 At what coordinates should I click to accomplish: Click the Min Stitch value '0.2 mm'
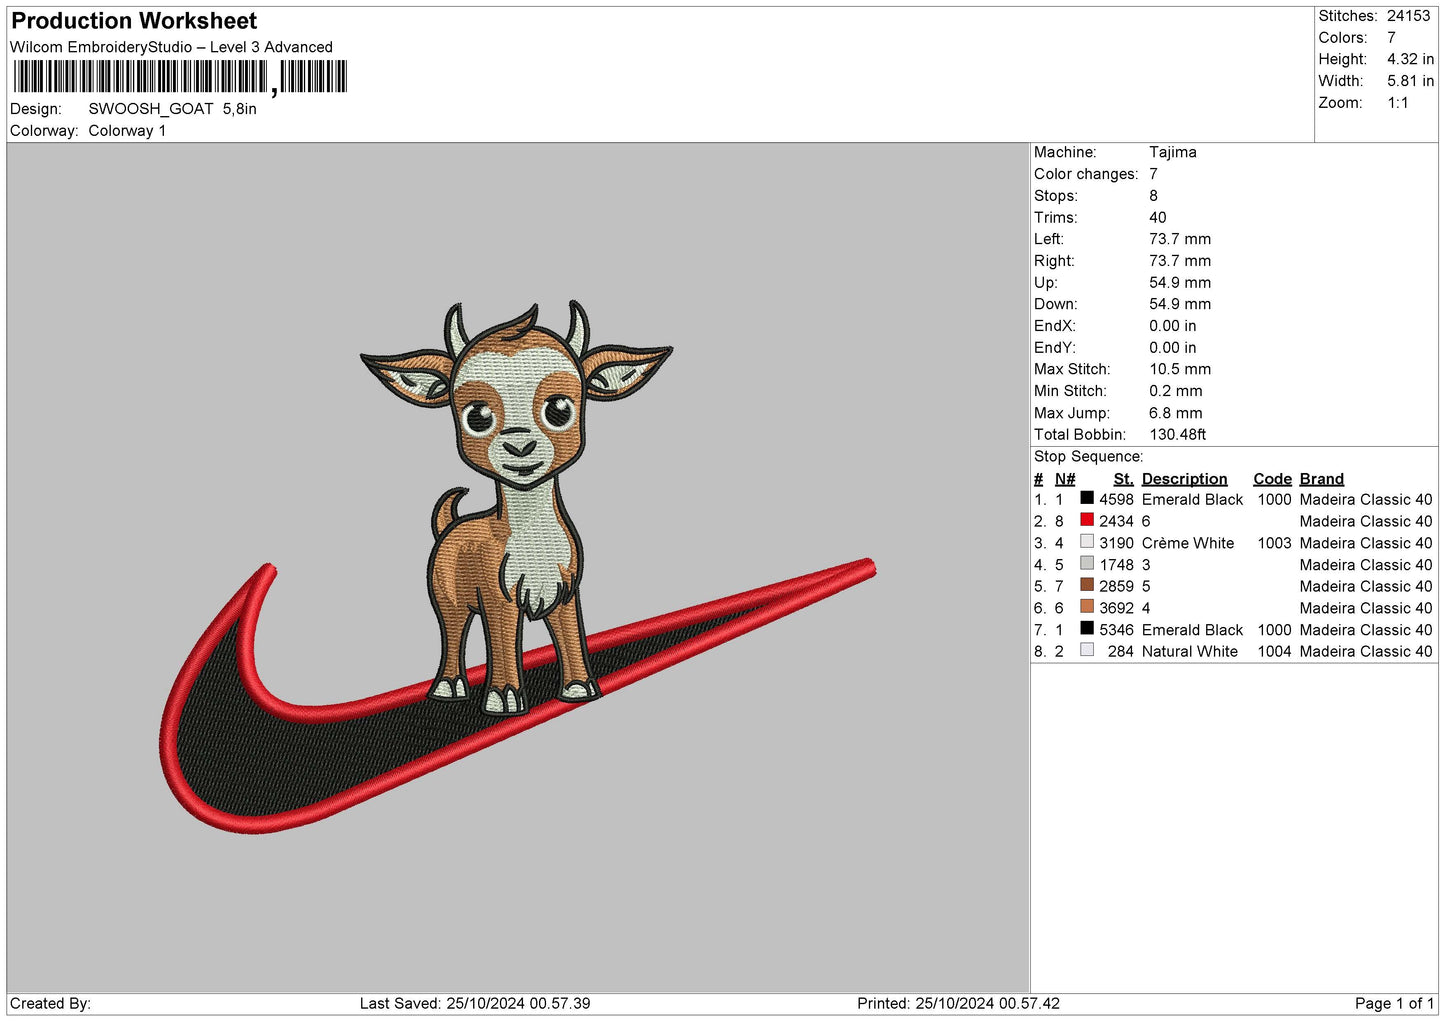pyautogui.click(x=1176, y=391)
